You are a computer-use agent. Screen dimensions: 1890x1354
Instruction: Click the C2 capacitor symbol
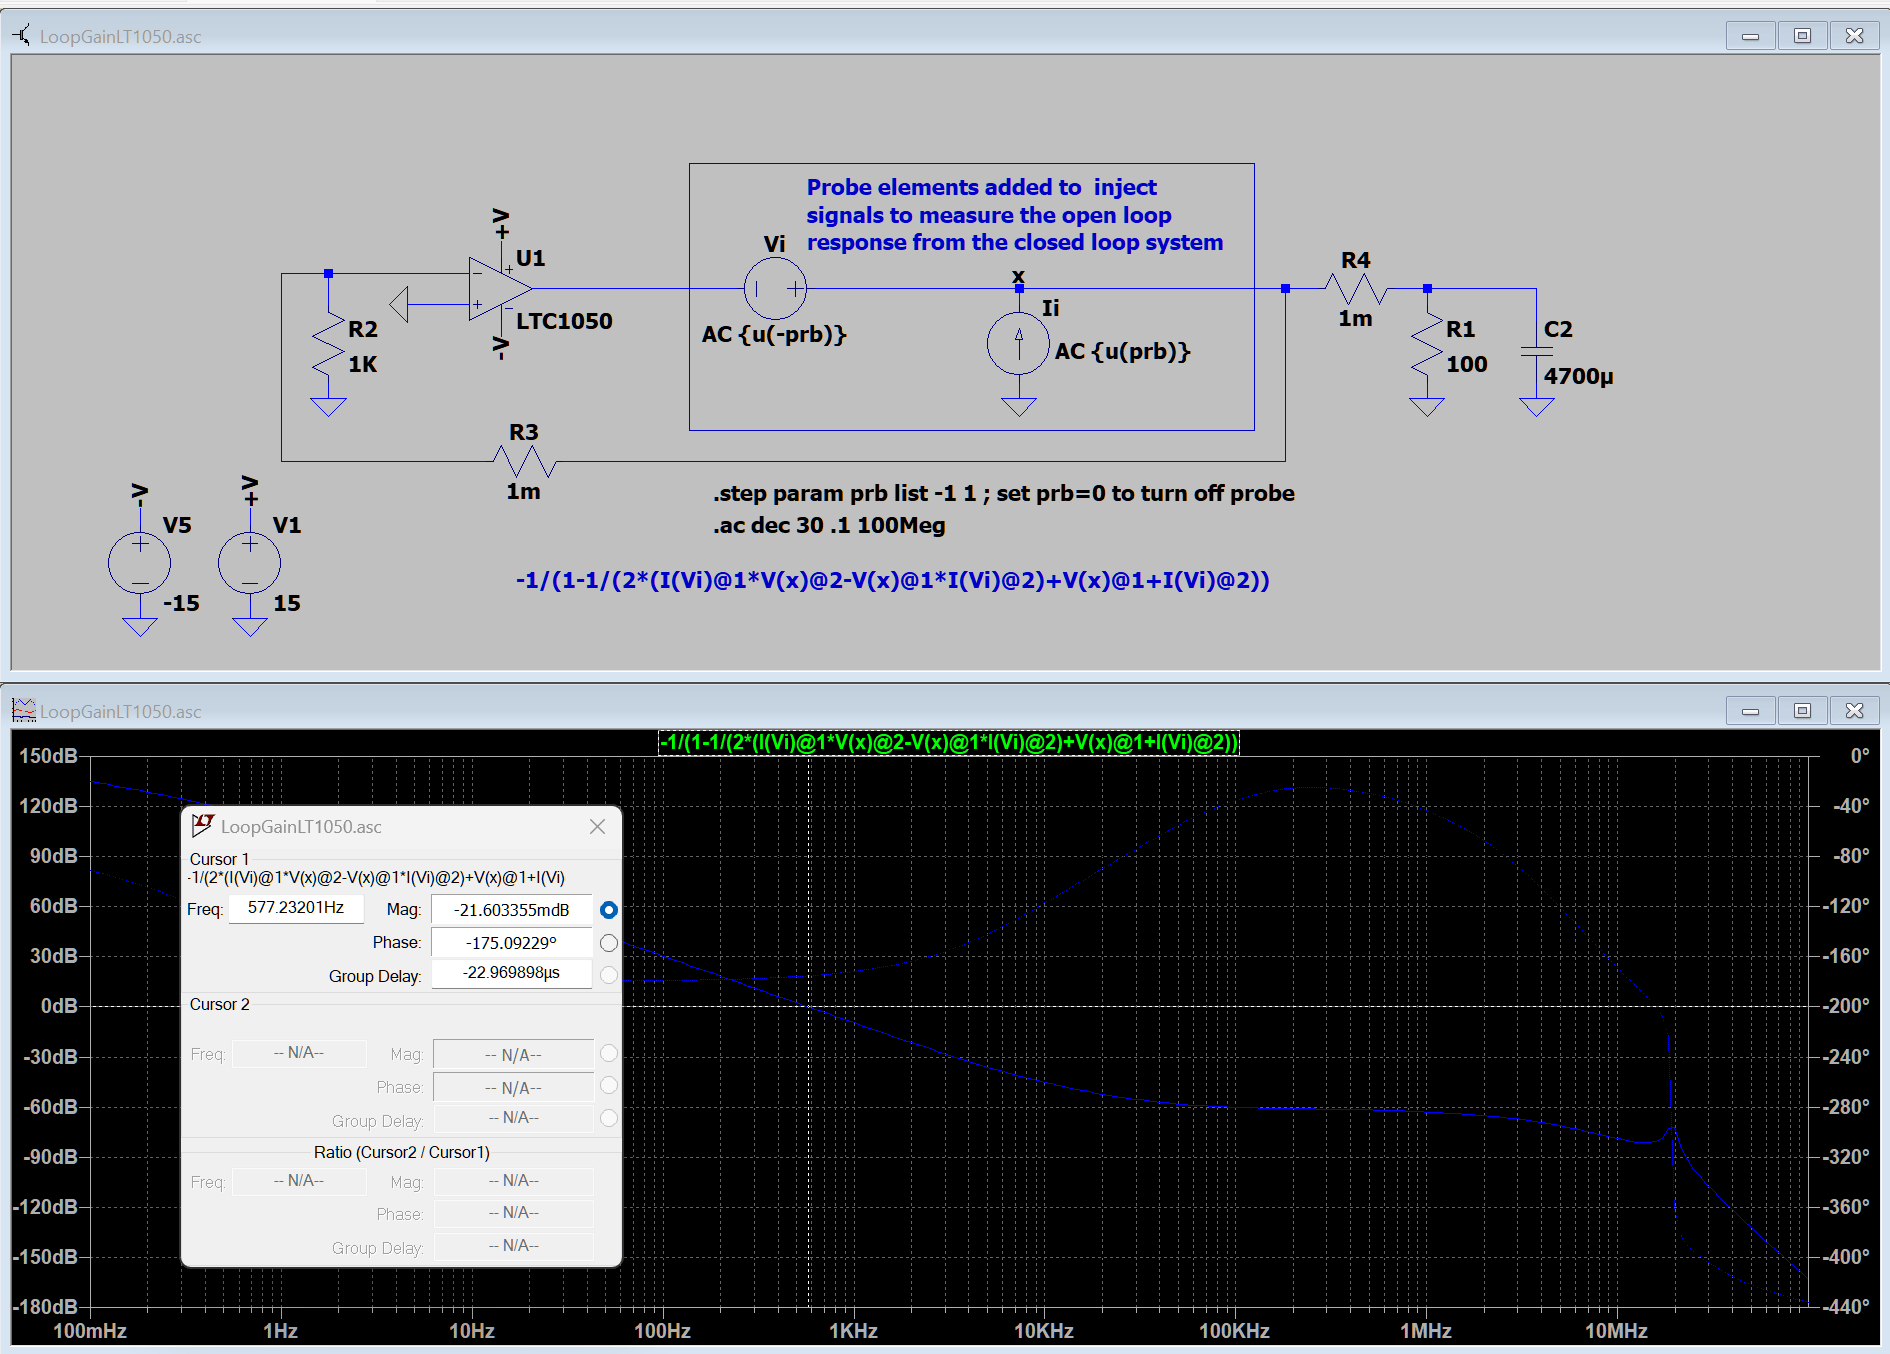tap(1537, 351)
